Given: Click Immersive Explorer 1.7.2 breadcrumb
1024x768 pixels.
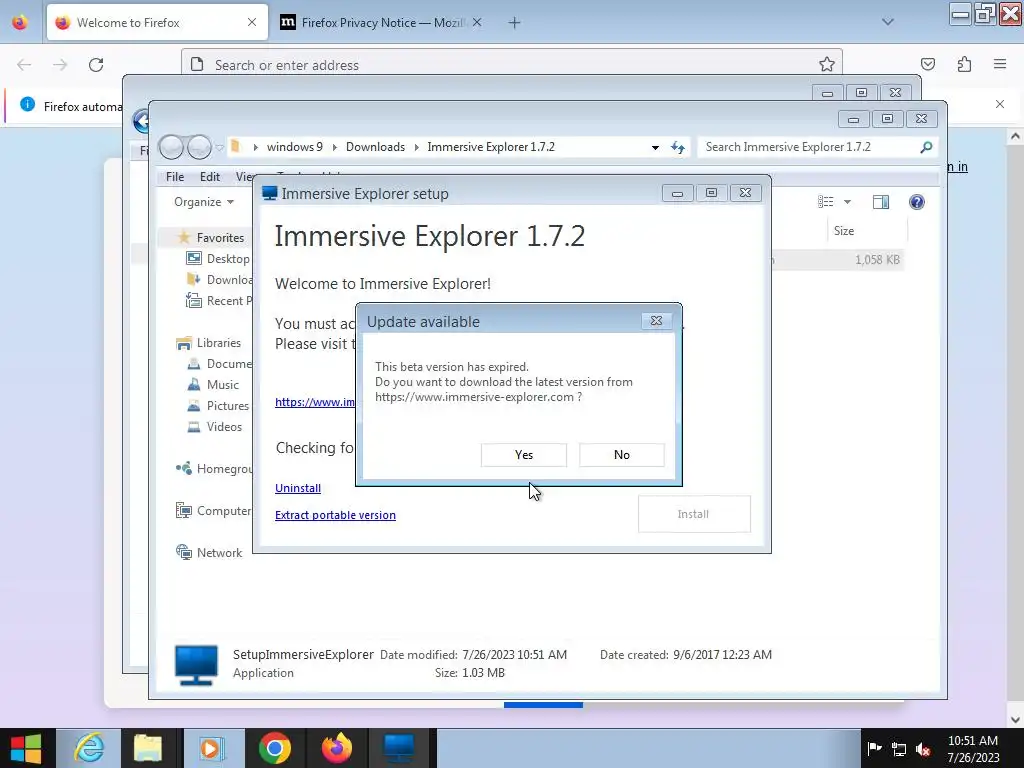Looking at the screenshot, I should coord(491,147).
